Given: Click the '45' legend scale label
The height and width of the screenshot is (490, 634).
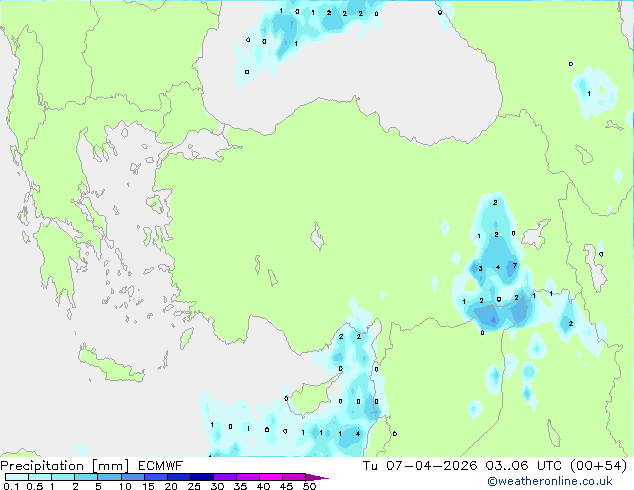Looking at the screenshot, I should click(x=286, y=486).
